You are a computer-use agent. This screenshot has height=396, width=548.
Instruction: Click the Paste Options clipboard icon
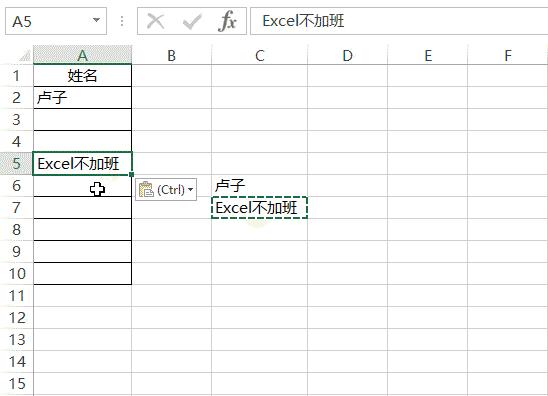(146, 189)
